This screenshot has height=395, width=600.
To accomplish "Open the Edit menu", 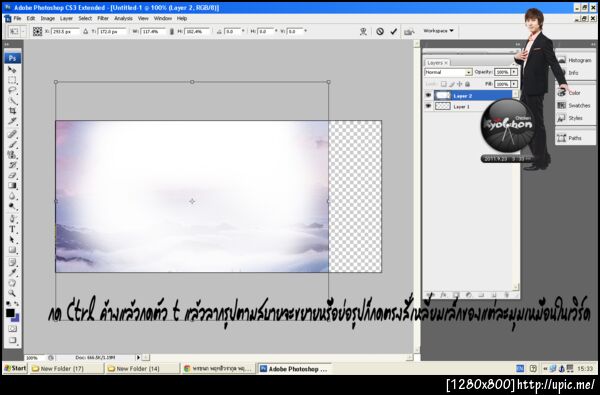I will click(x=31, y=18).
